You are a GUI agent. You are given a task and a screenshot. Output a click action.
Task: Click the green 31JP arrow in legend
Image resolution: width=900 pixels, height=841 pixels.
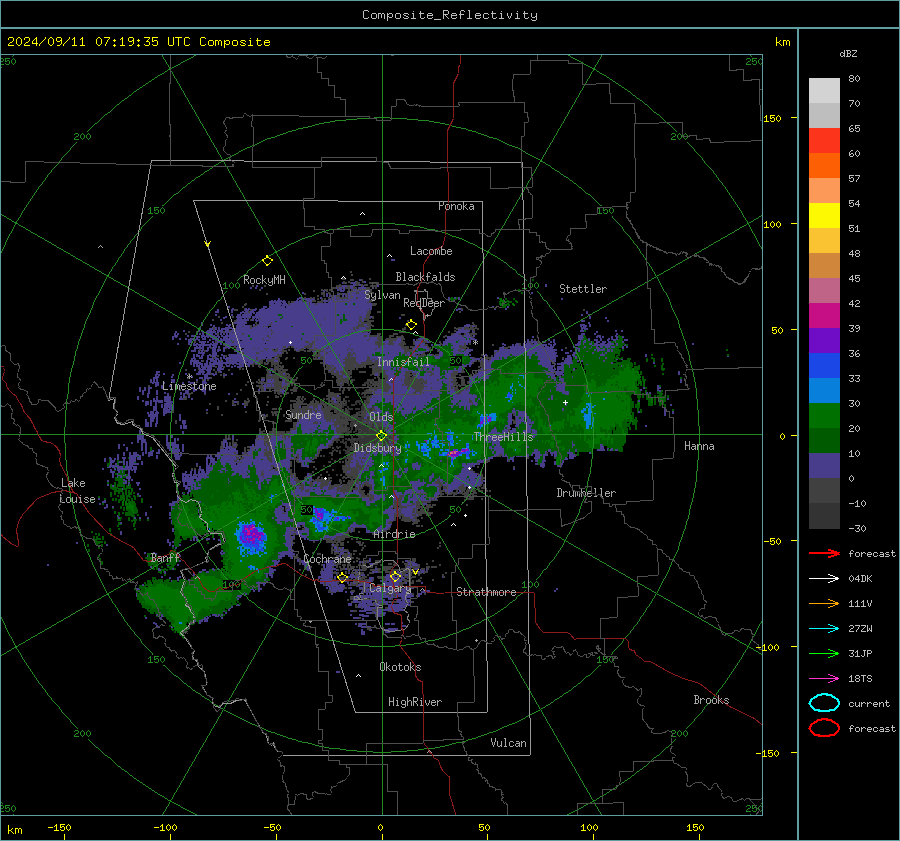(x=824, y=653)
